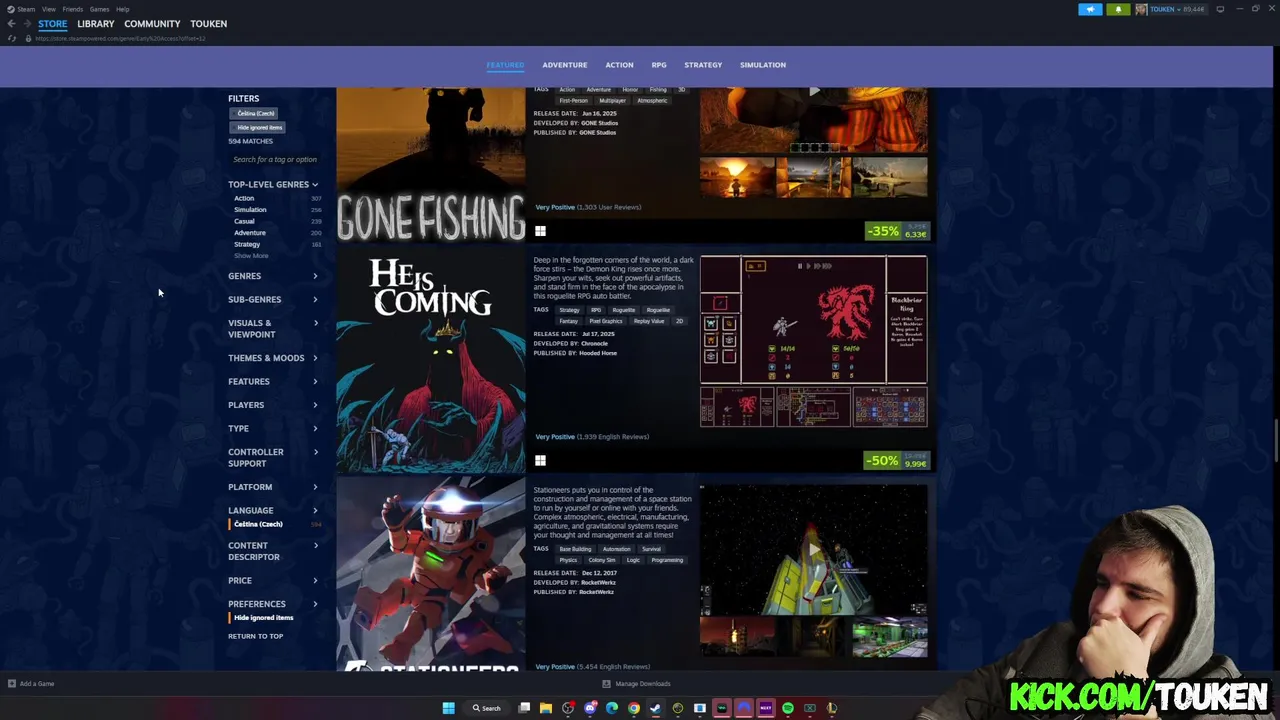
Task: Open File Explorer from taskbar
Action: pos(546,708)
